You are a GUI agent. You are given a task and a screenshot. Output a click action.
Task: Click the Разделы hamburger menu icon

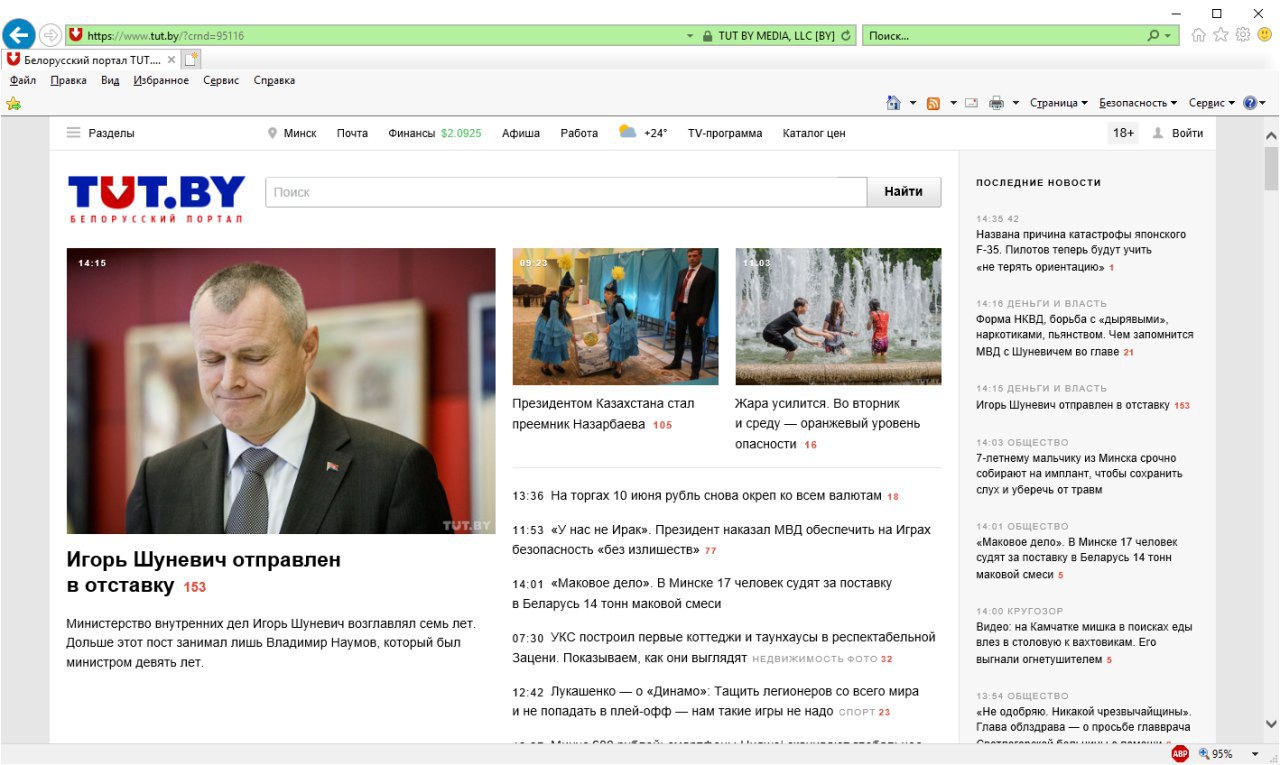[73, 133]
